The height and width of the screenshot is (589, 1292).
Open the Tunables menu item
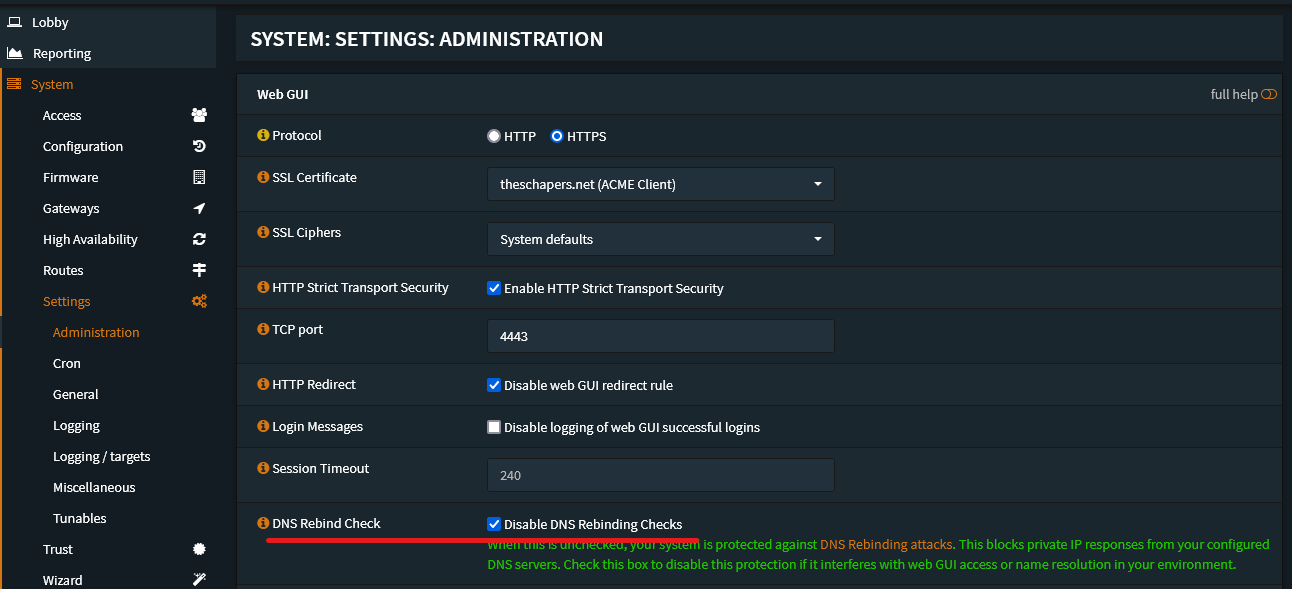[x=80, y=518]
